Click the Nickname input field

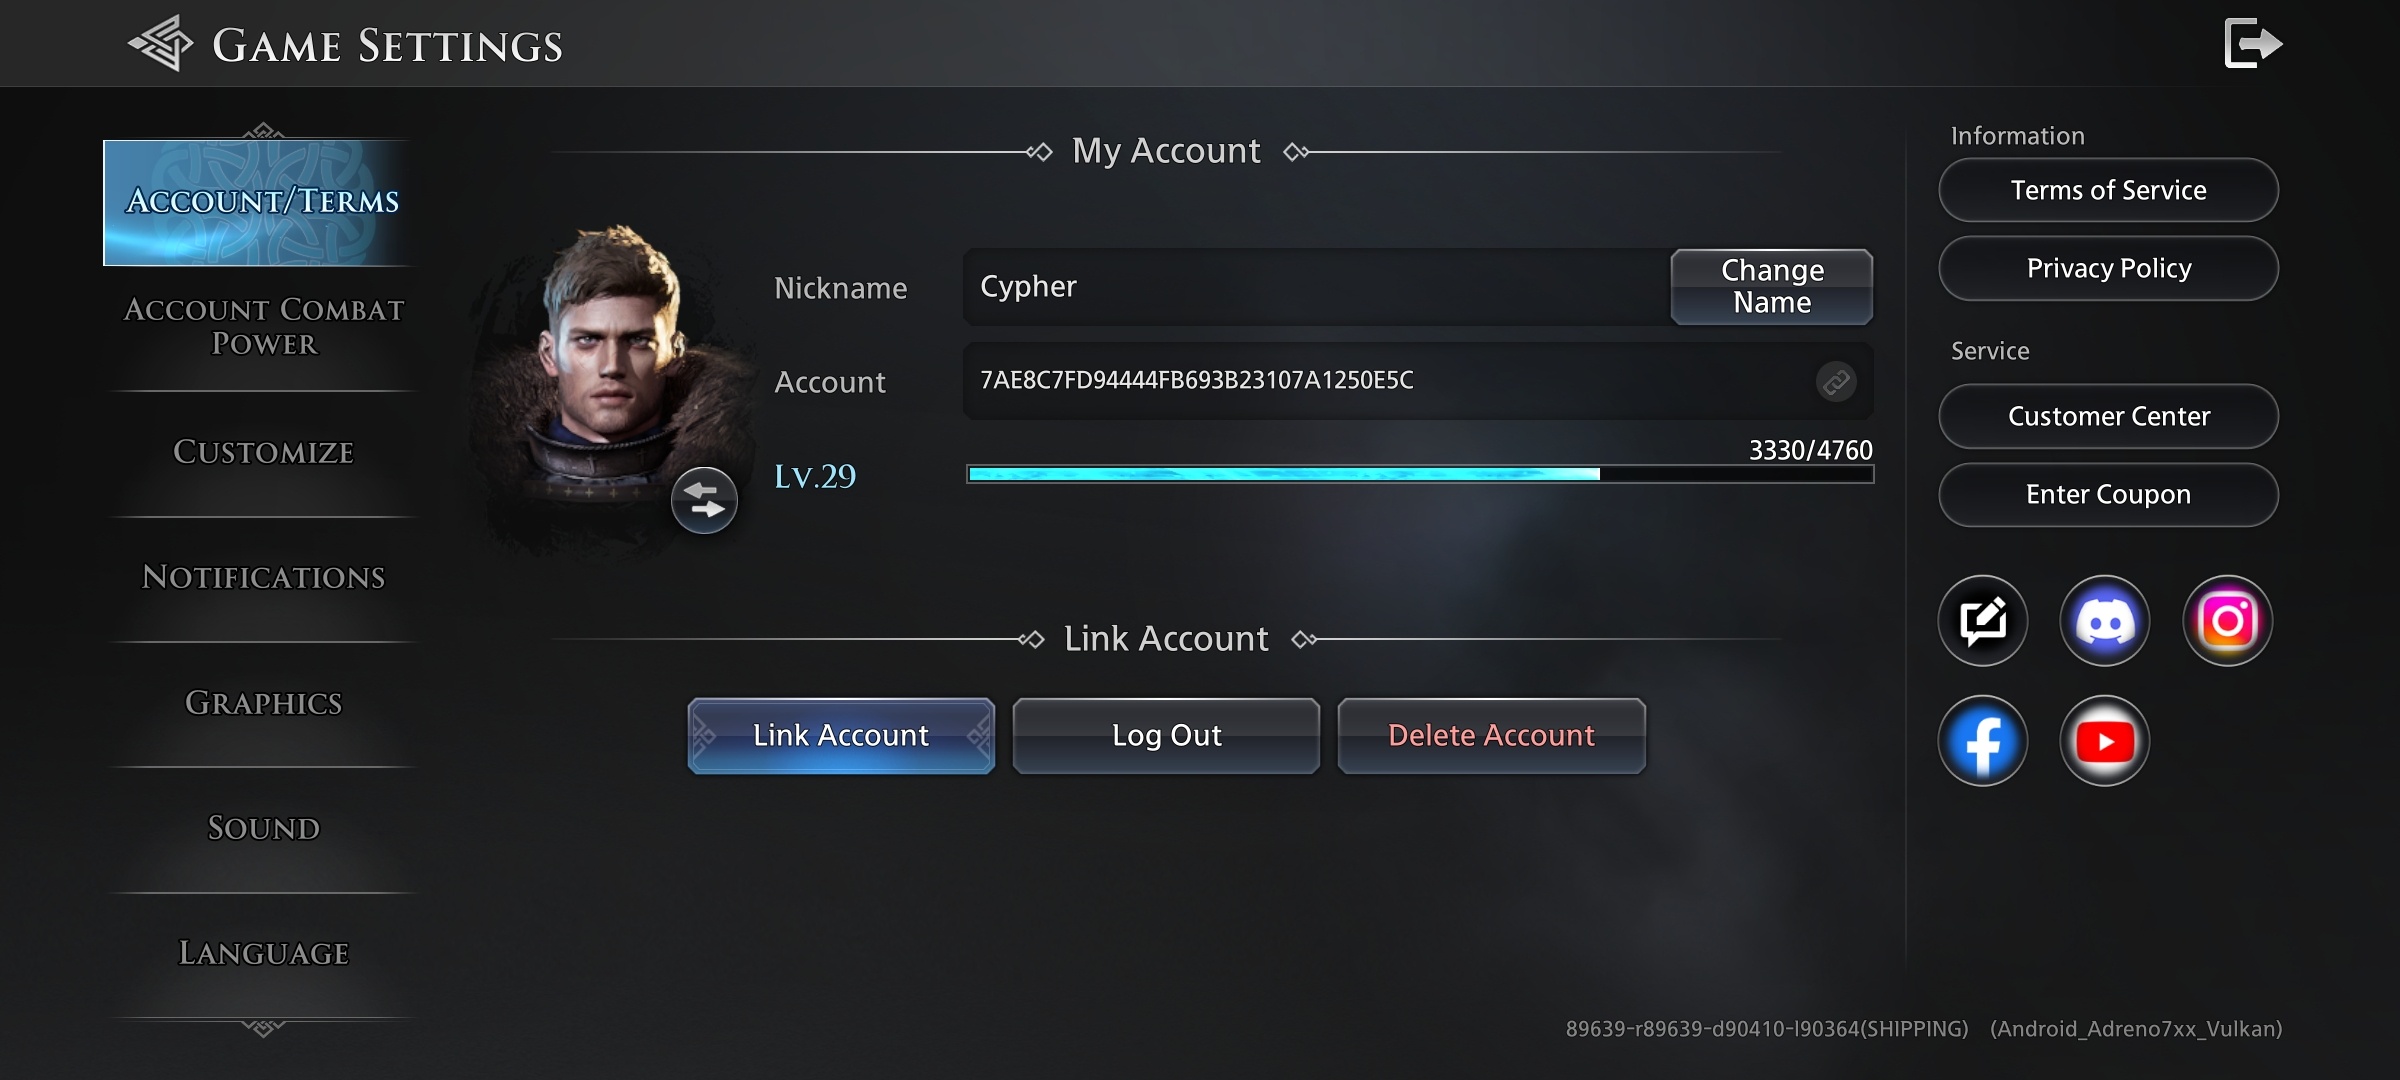[1313, 285]
